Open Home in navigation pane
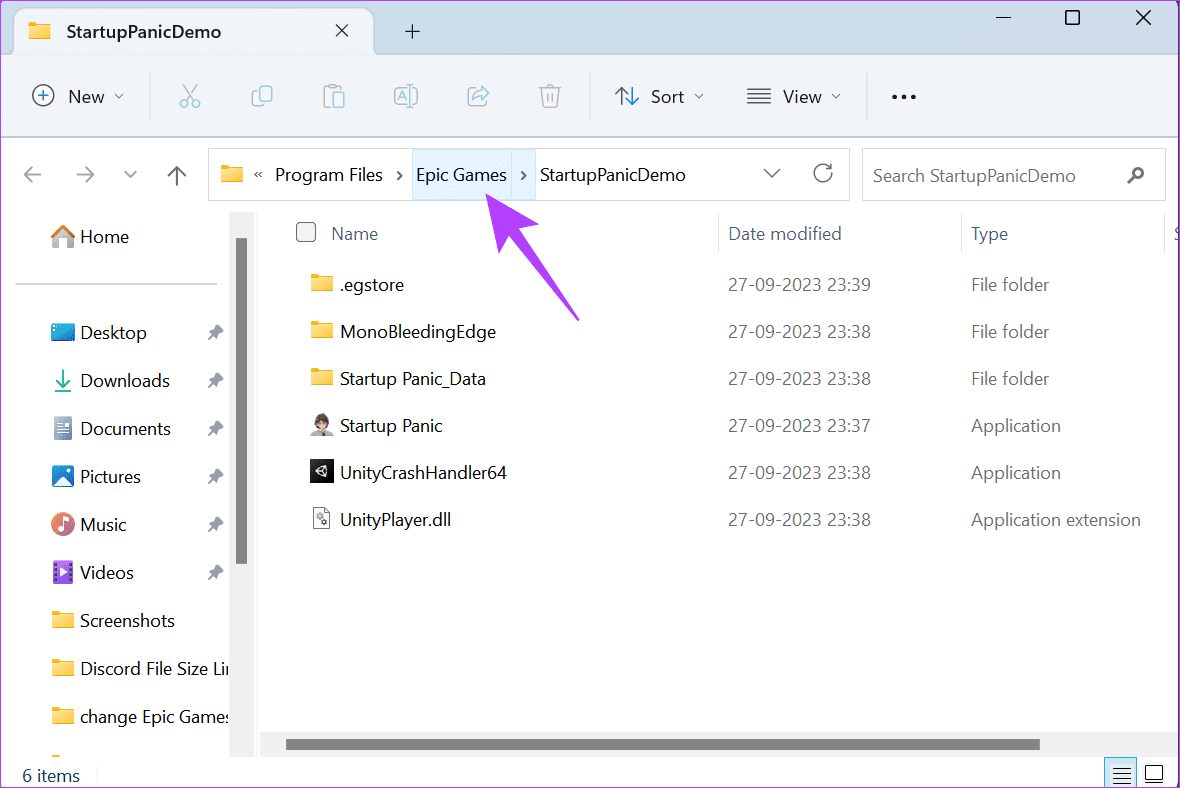The height and width of the screenshot is (789, 1180). (x=90, y=236)
